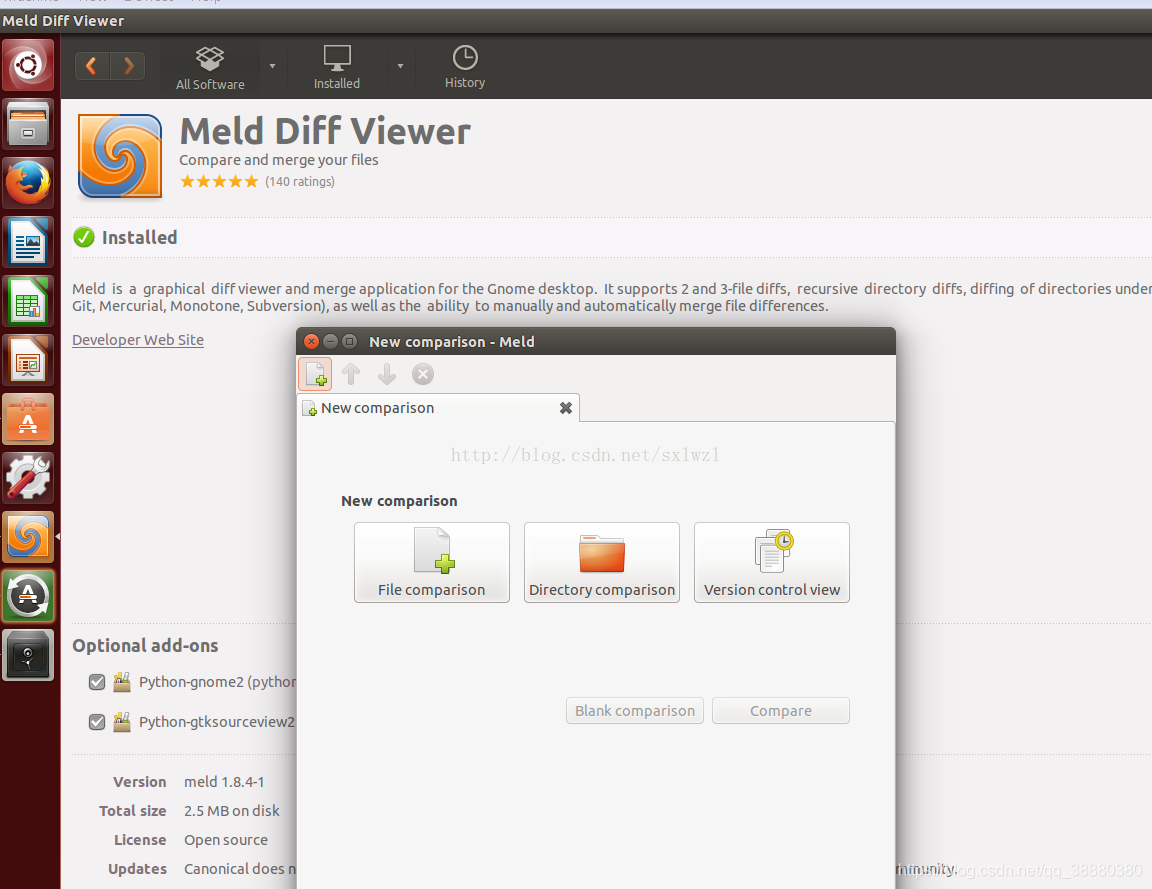Click the new comparison icon in Meld's toolbar
1152x889 pixels.
315,374
